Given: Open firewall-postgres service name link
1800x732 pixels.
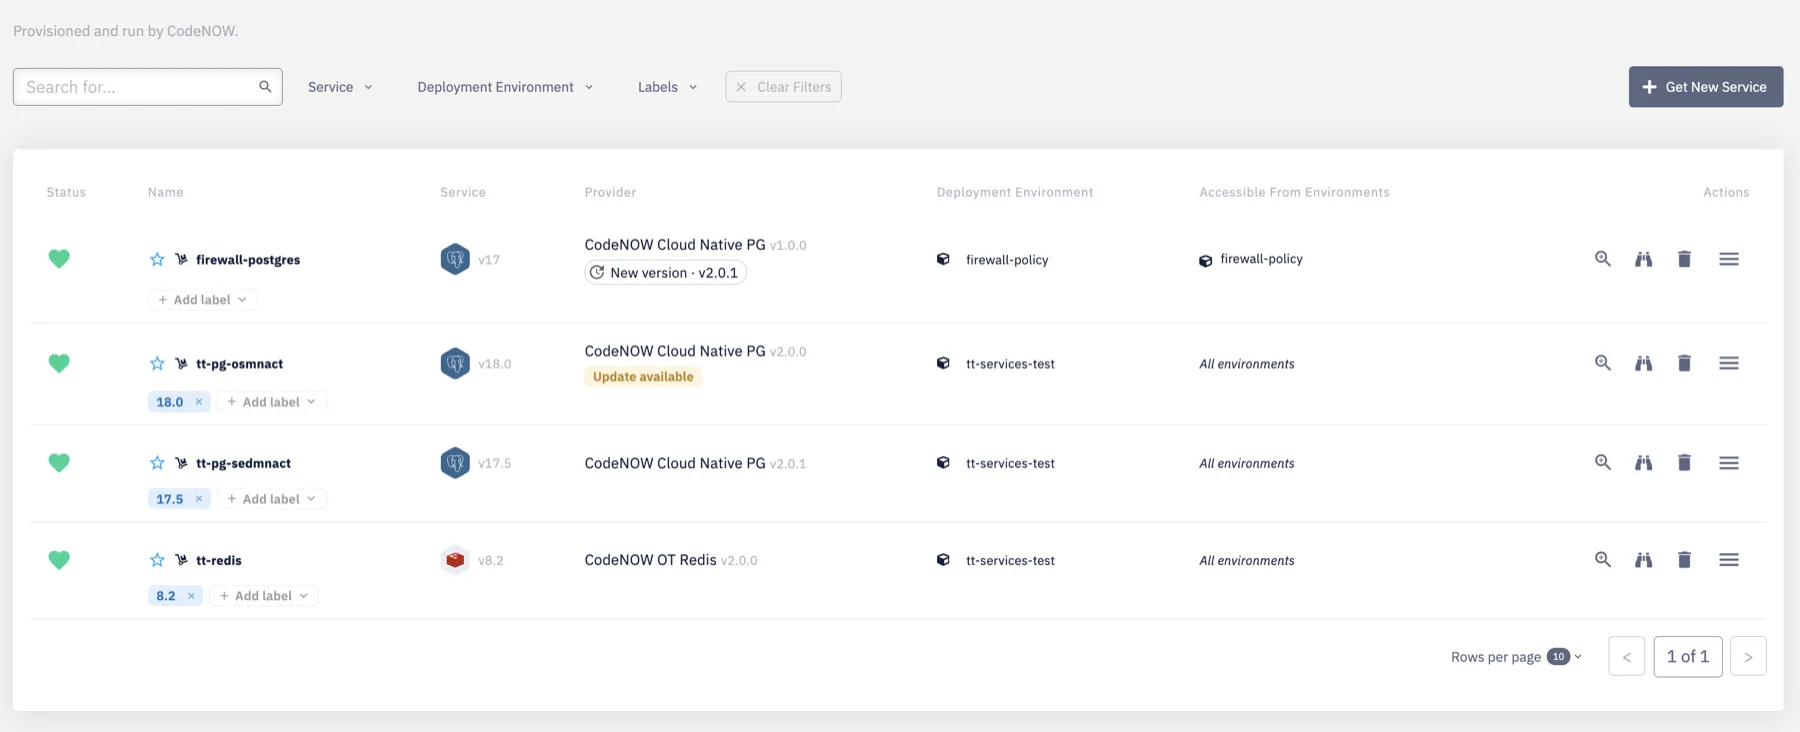Looking at the screenshot, I should (x=248, y=260).
